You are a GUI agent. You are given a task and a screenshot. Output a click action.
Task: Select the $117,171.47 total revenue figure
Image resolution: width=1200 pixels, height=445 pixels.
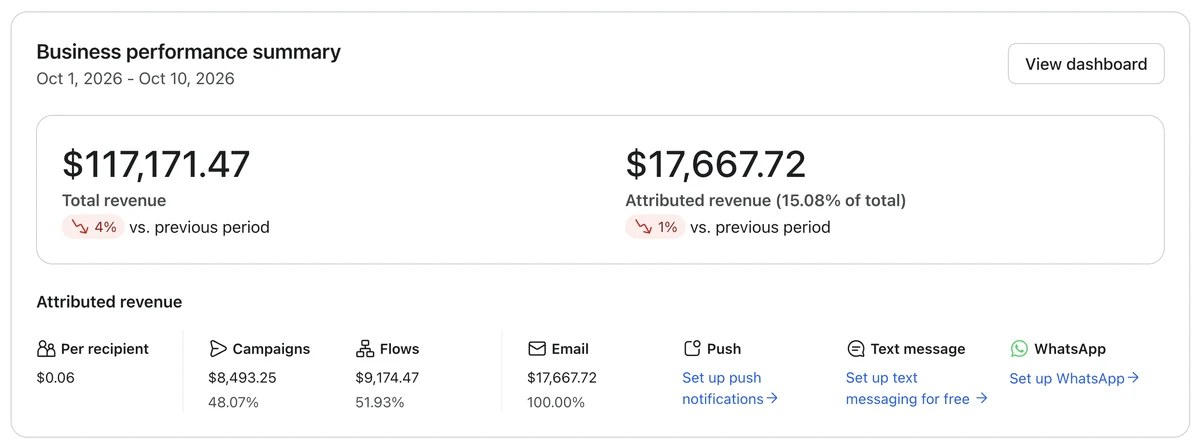coord(156,164)
